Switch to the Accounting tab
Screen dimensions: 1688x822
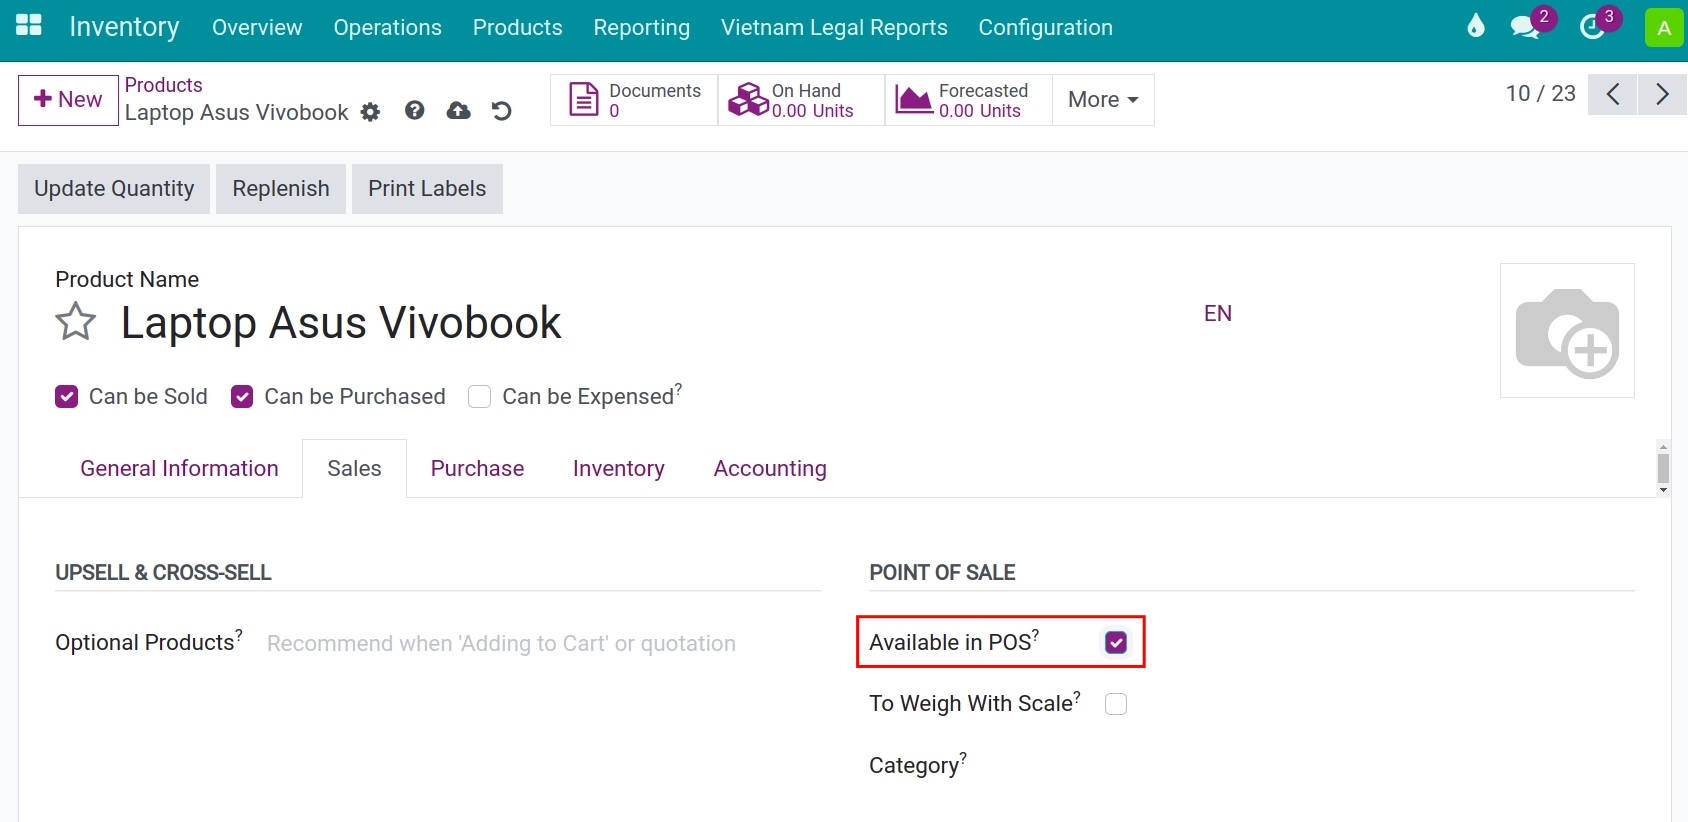tap(770, 469)
